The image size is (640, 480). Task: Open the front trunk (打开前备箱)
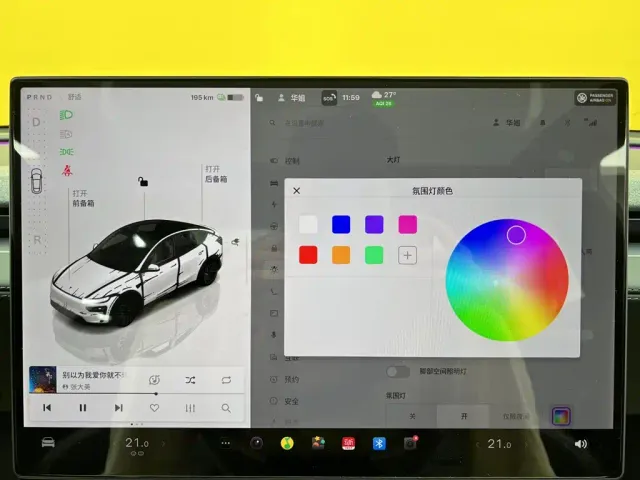(x=83, y=198)
